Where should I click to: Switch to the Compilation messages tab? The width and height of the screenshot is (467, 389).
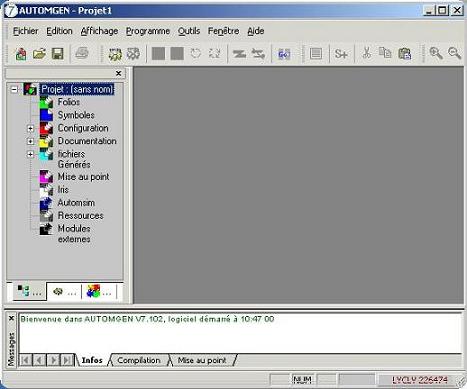click(x=139, y=360)
